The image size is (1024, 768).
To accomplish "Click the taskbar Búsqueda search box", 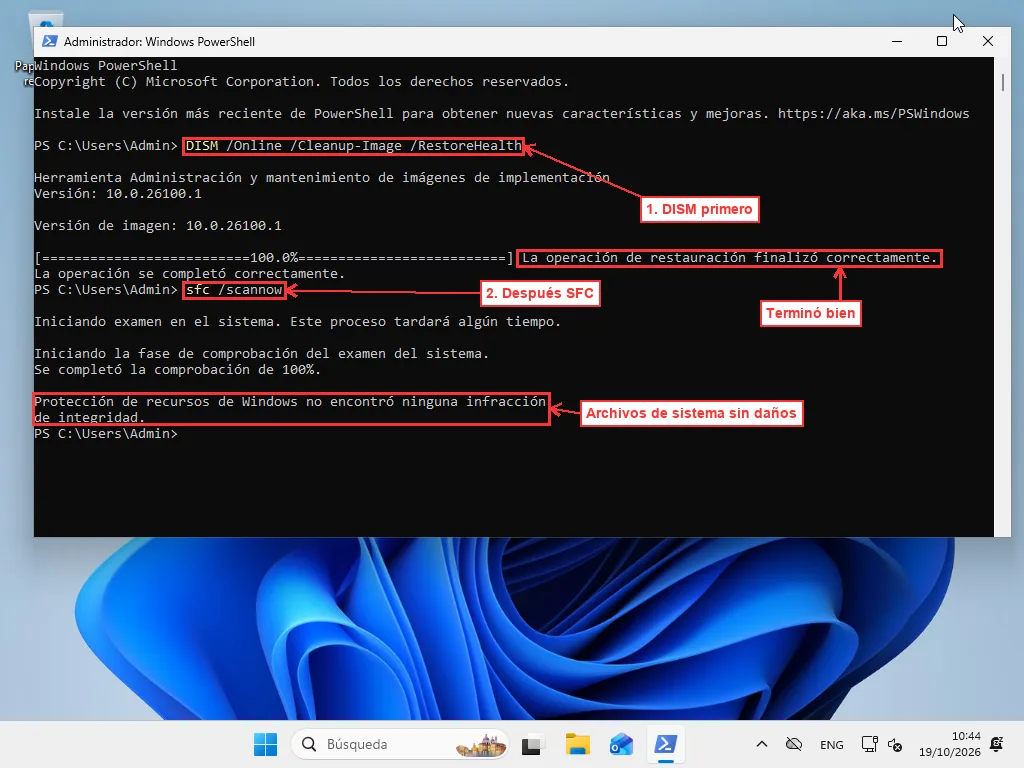I will pos(399,744).
